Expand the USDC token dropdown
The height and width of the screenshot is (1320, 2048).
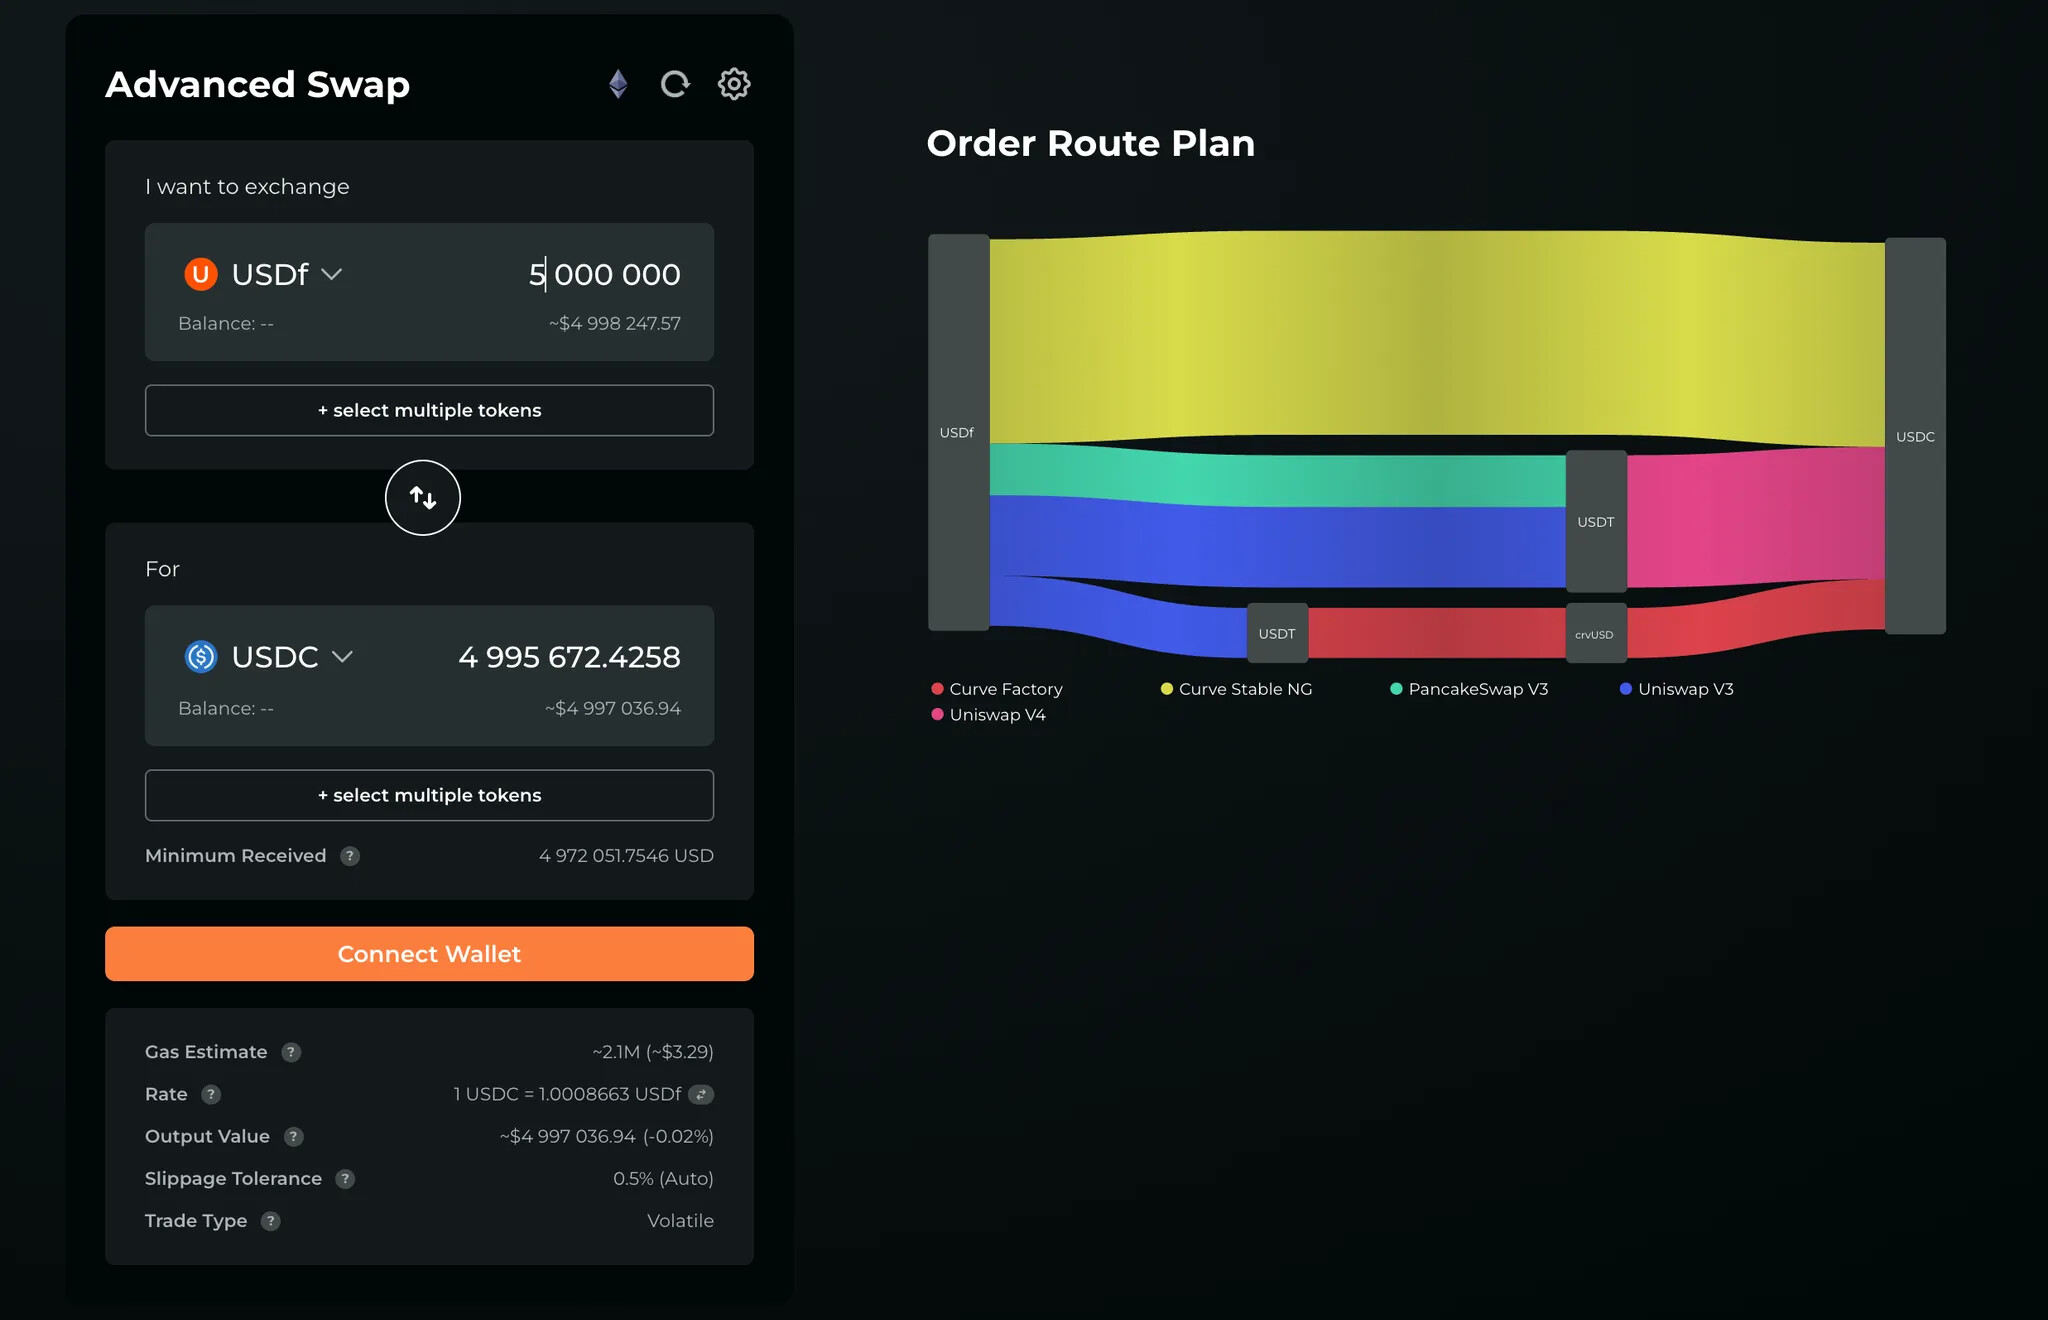pos(342,656)
